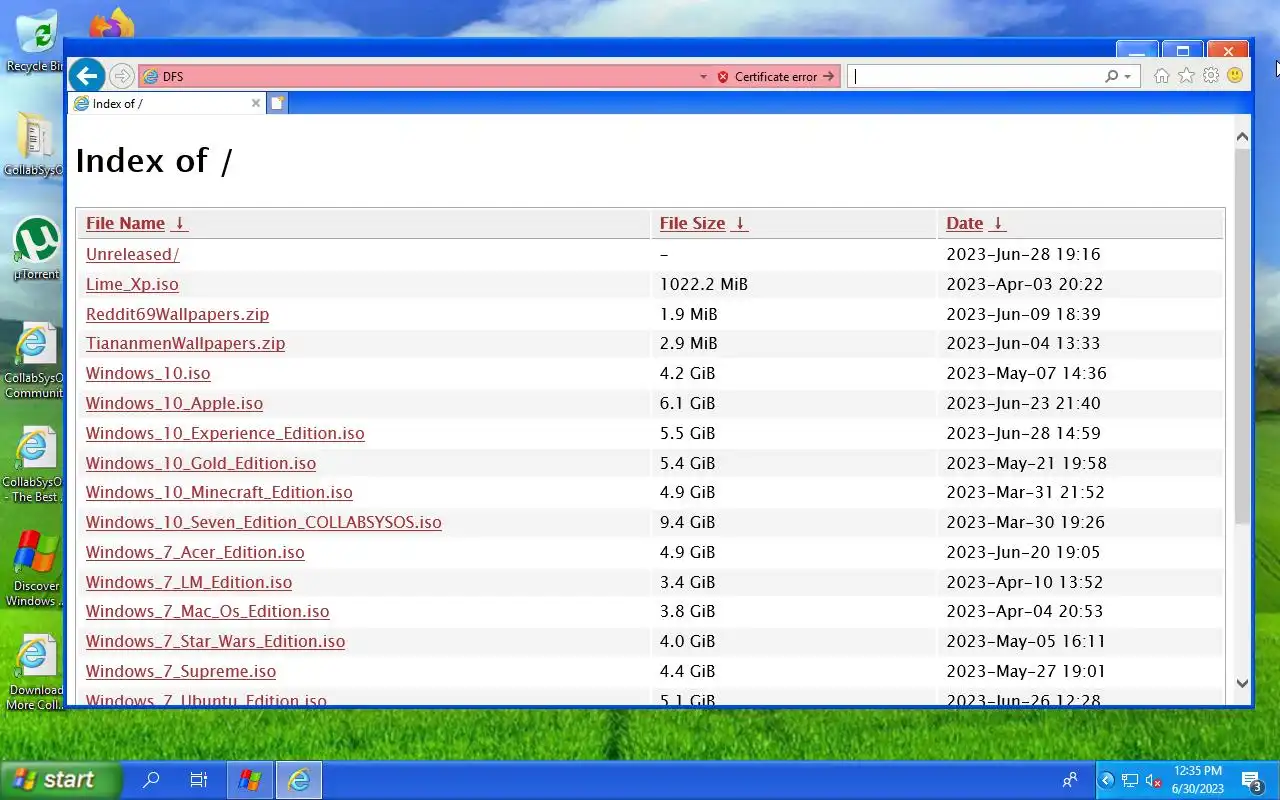Switch to Internet Explorer taskbar button
This screenshot has width=1280, height=800.
(299, 780)
